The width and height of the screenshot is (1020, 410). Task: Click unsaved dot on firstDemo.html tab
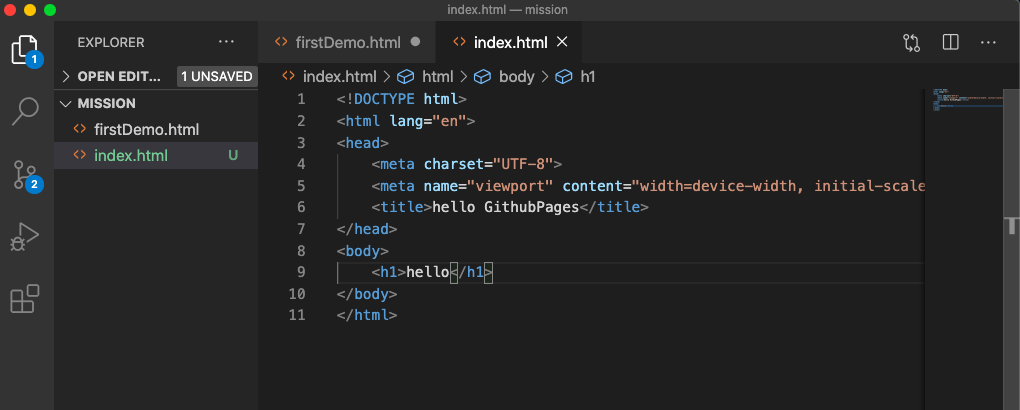coord(415,42)
